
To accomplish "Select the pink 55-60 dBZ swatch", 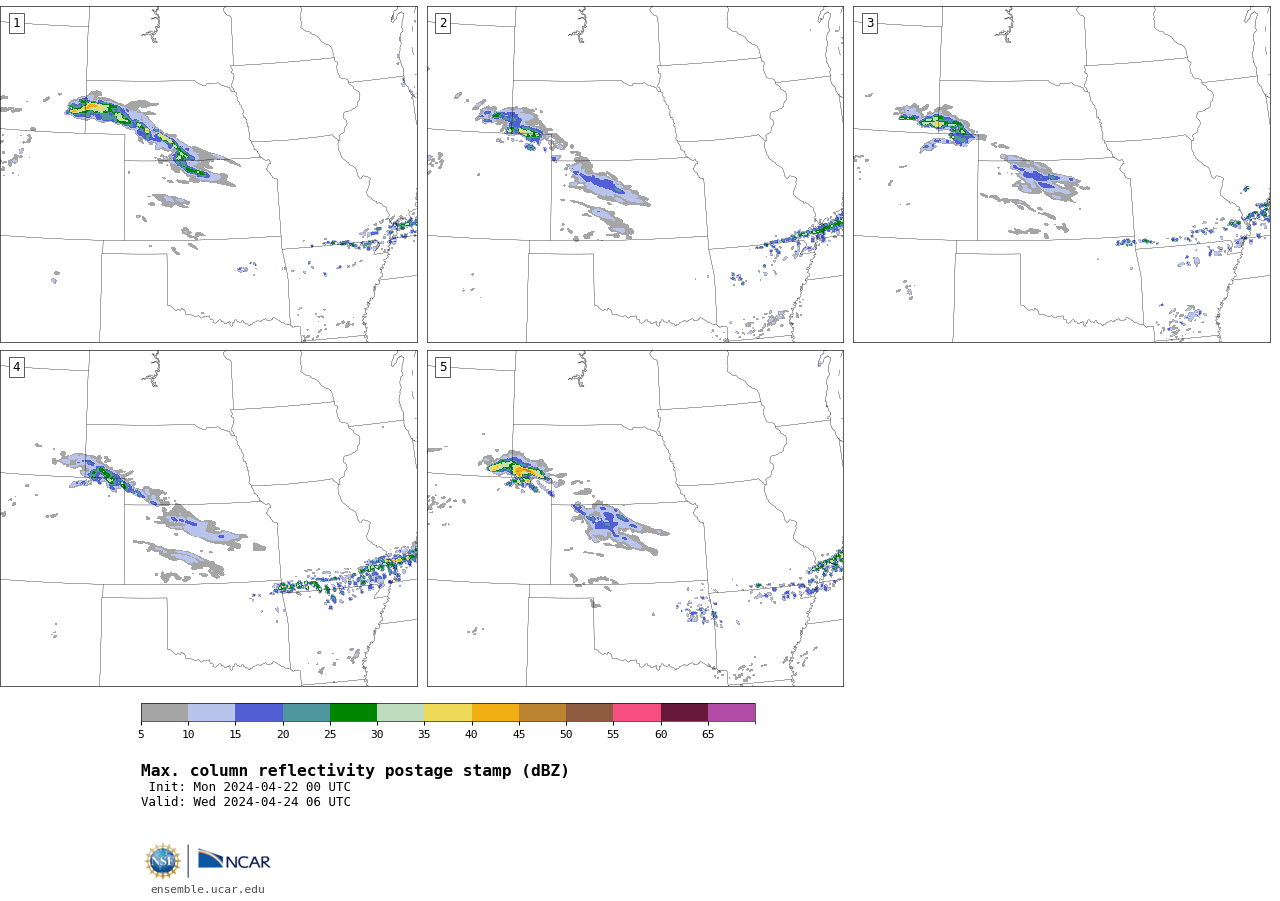I will click(637, 712).
